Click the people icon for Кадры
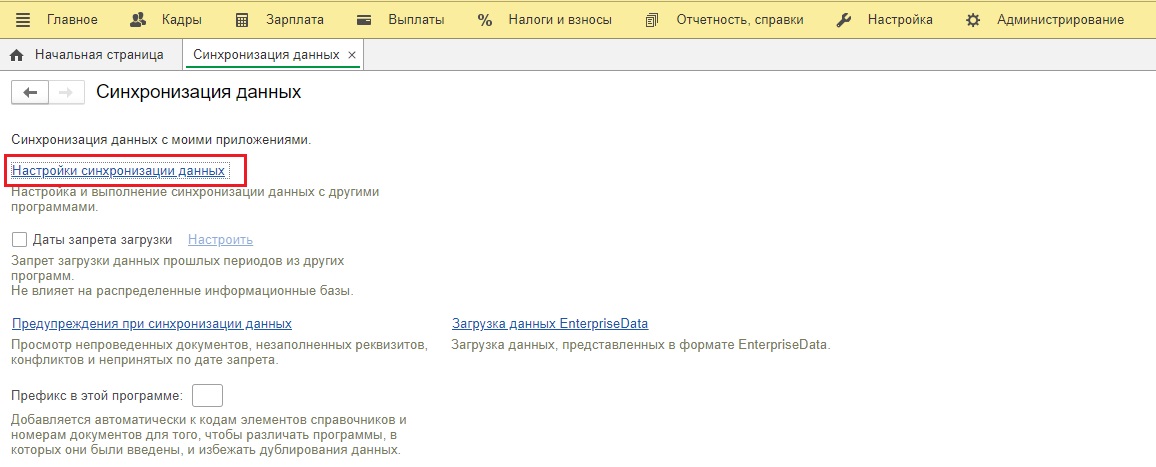Image resolution: width=1156 pixels, height=467 pixels. [139, 20]
